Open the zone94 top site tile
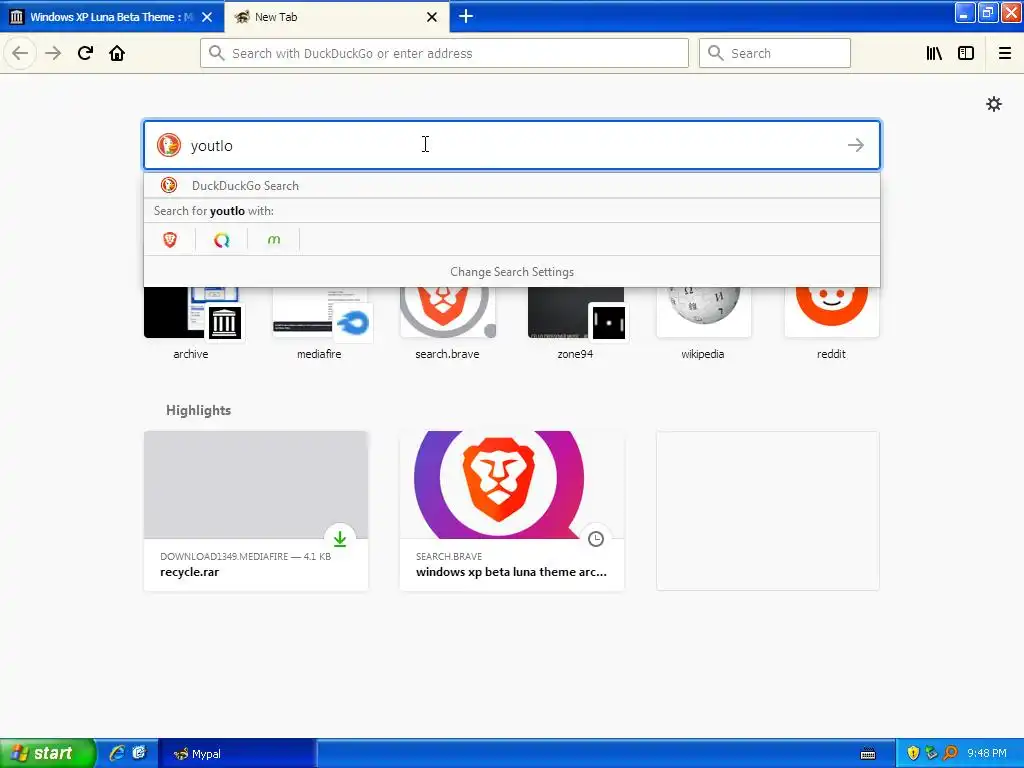 tap(575, 323)
